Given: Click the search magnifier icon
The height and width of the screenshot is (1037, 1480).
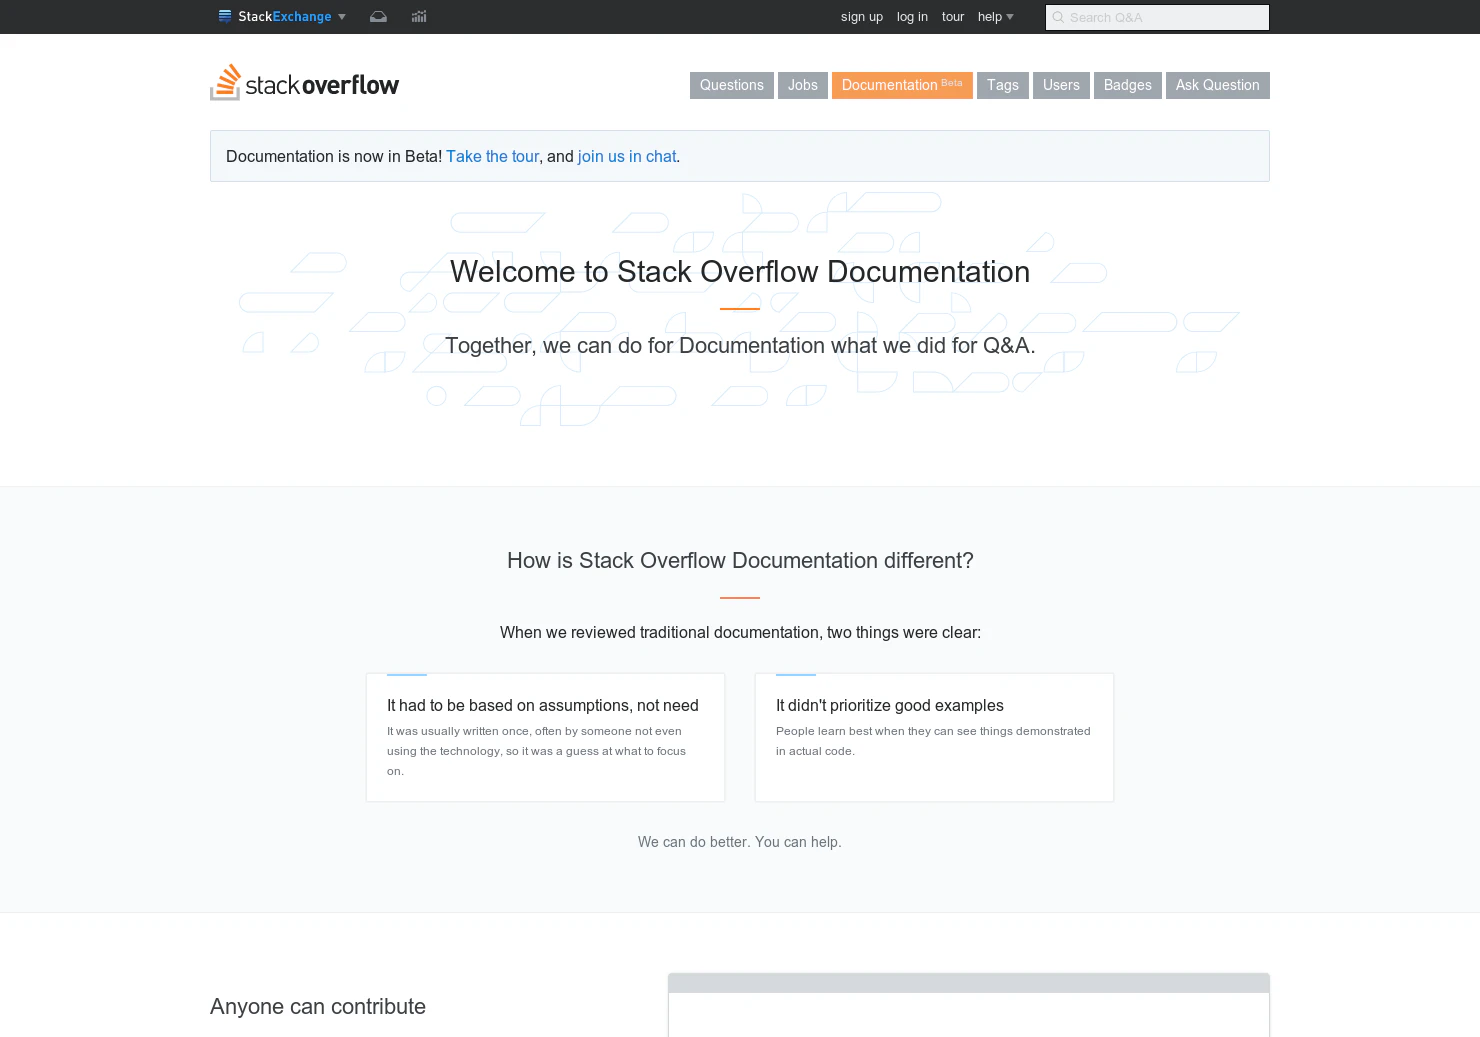Looking at the screenshot, I should coord(1058,17).
